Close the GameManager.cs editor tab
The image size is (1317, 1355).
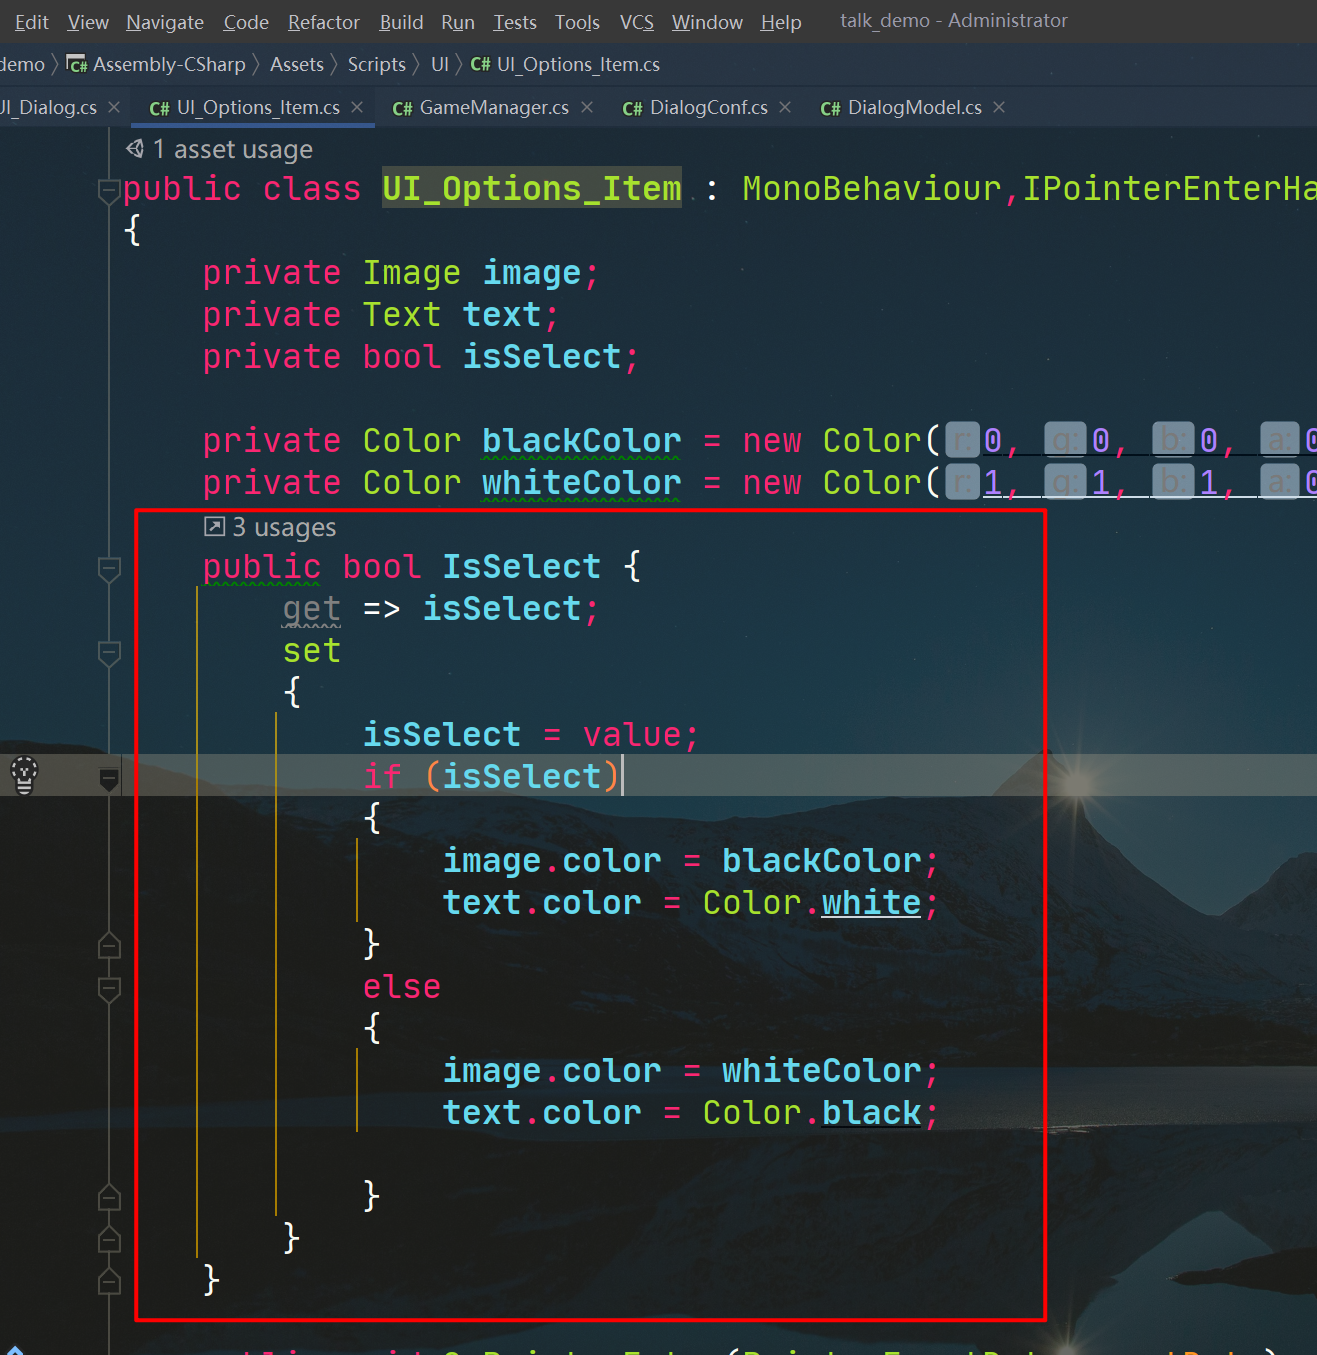point(587,107)
